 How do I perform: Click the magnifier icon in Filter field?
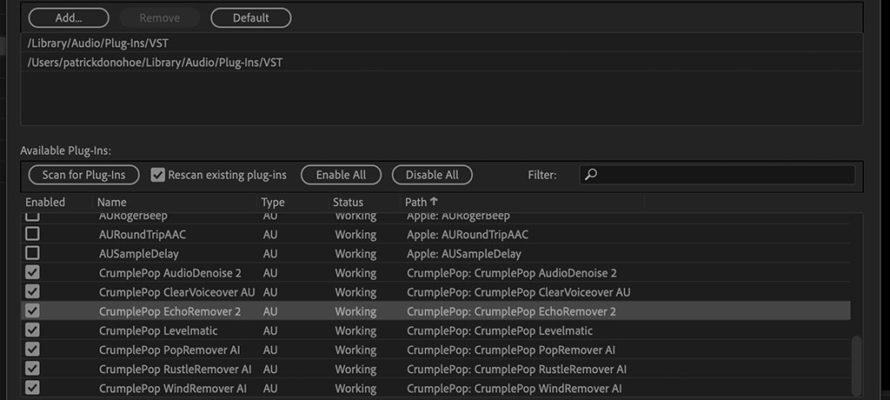coord(591,175)
